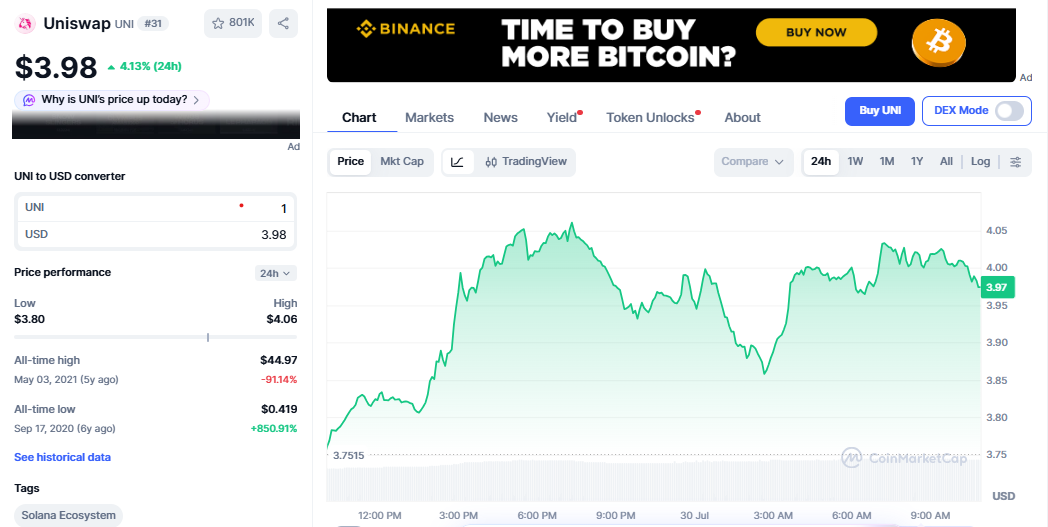The width and height of the screenshot is (1048, 527).
Task: Switch to the News tab
Action: pos(501,118)
